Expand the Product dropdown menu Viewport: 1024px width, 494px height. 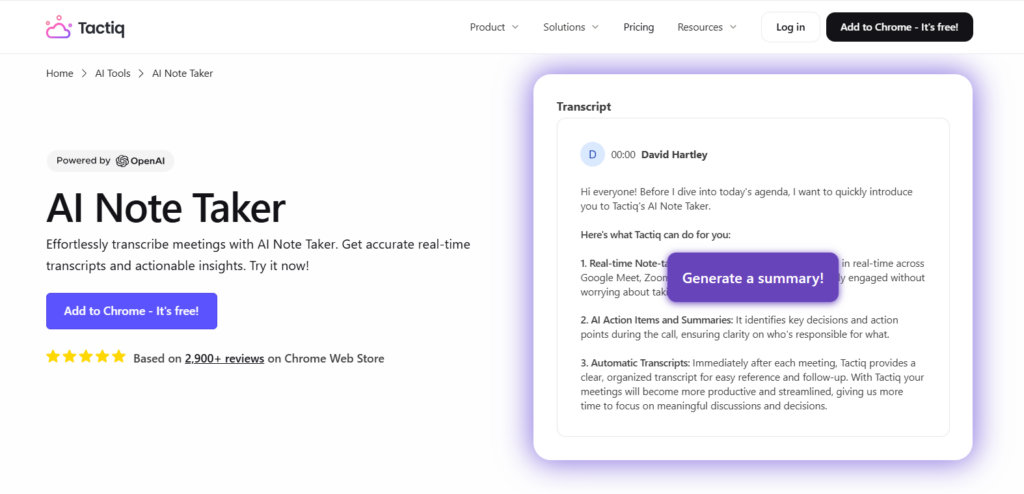pyautogui.click(x=494, y=27)
